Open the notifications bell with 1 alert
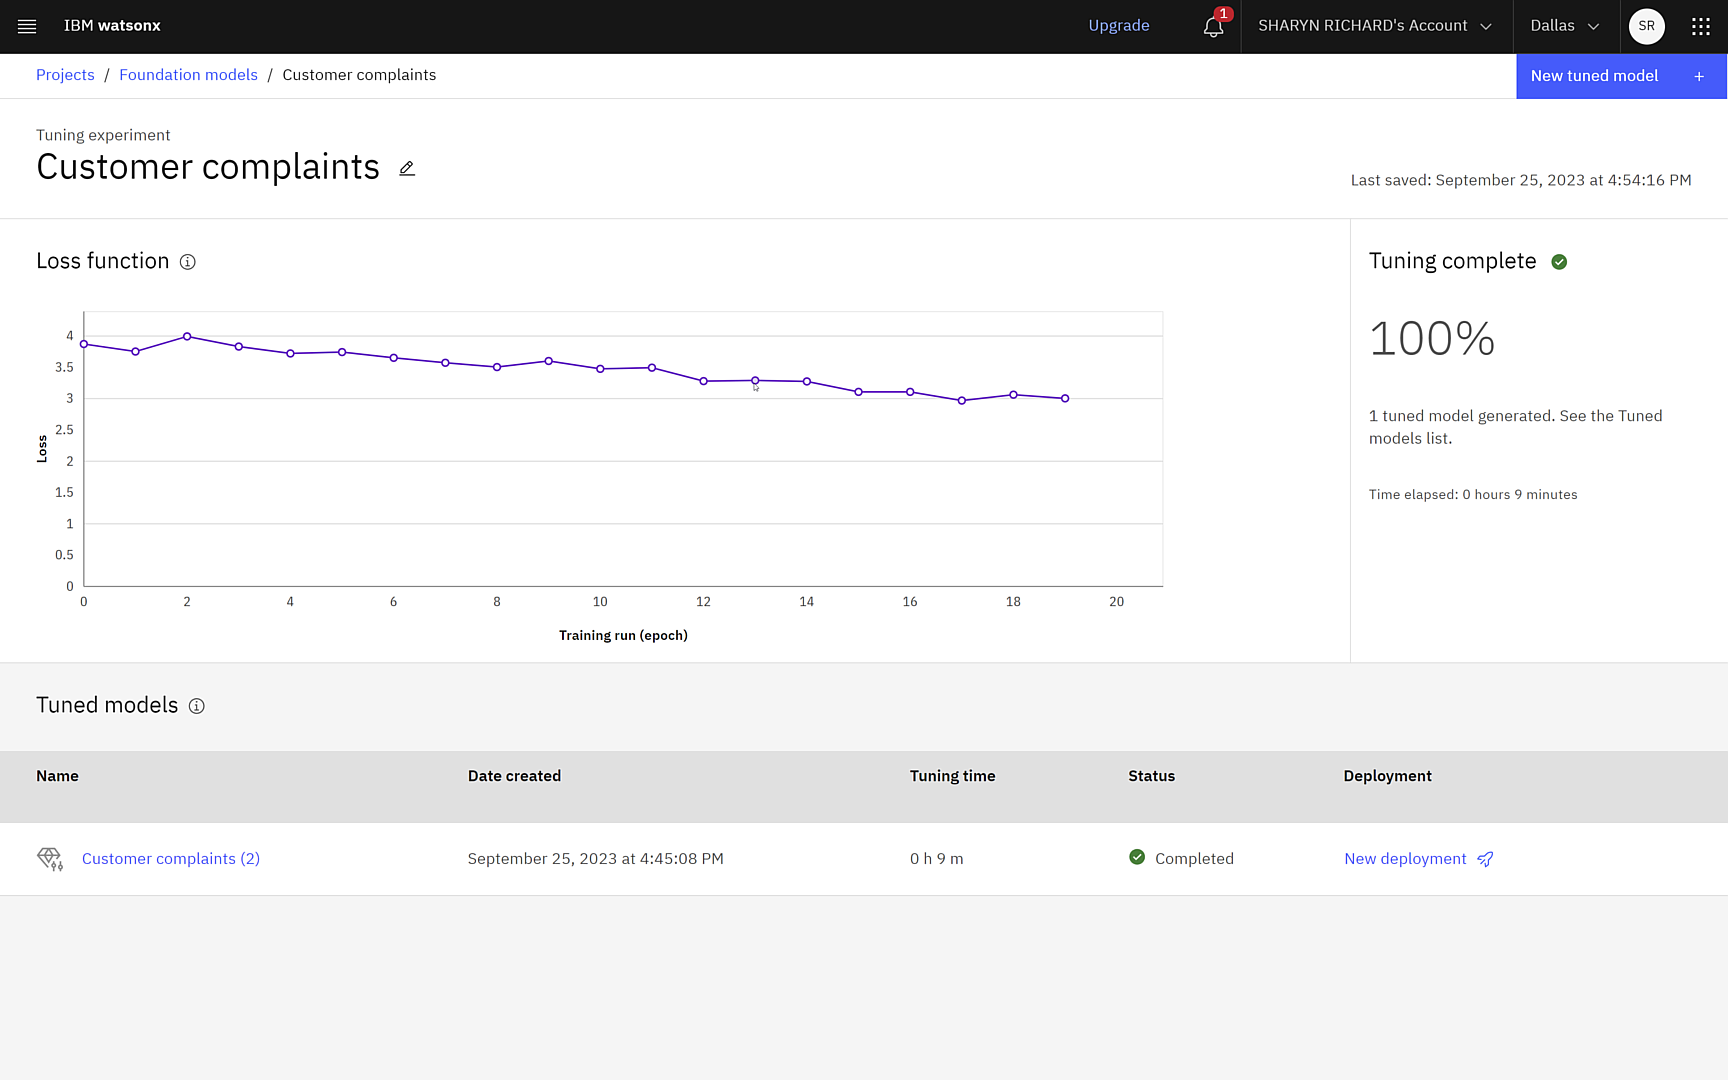This screenshot has width=1728, height=1080. pyautogui.click(x=1212, y=27)
